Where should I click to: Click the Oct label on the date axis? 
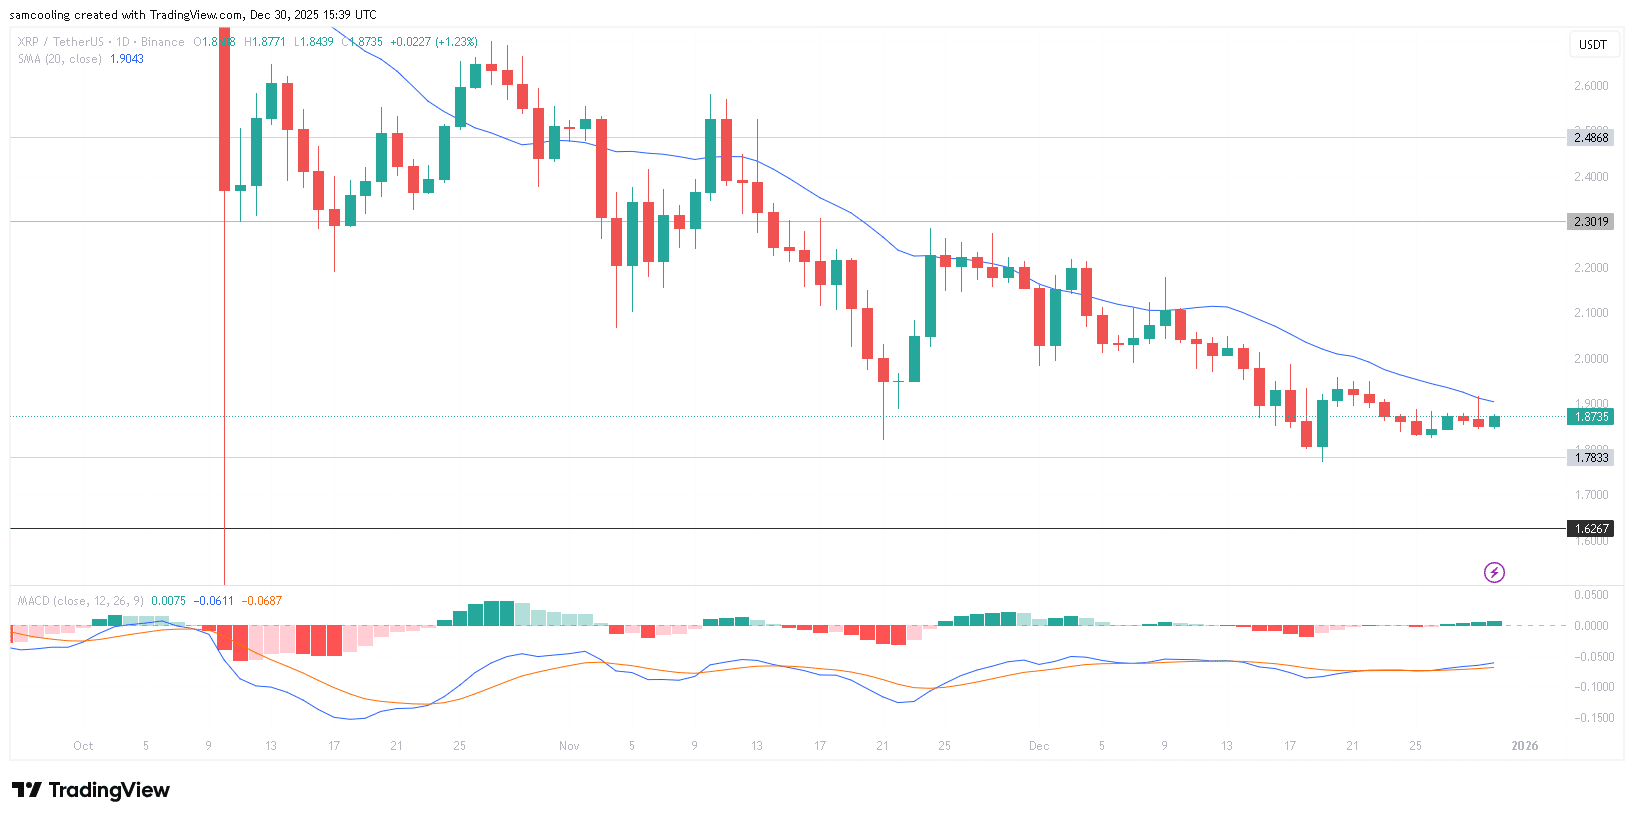[x=83, y=746]
